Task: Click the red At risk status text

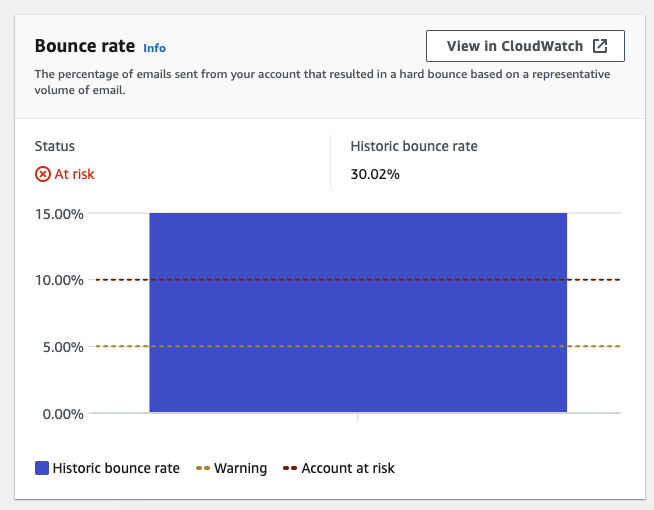Action: pos(74,174)
